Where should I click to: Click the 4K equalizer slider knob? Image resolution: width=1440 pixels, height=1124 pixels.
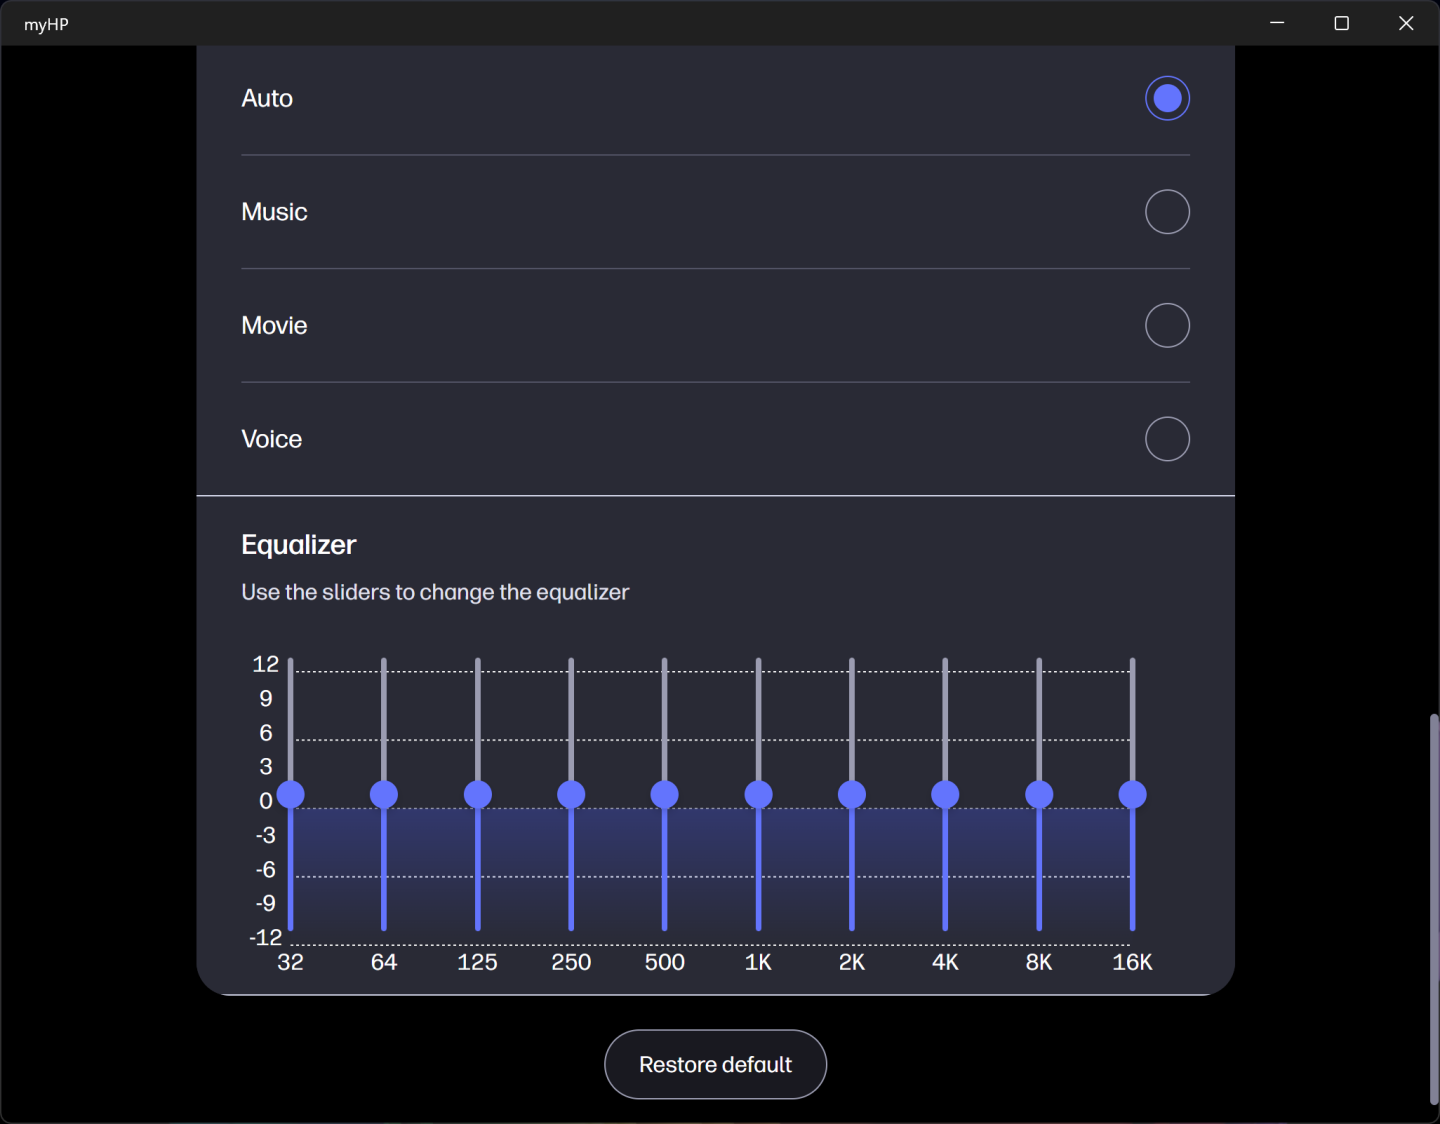[945, 794]
